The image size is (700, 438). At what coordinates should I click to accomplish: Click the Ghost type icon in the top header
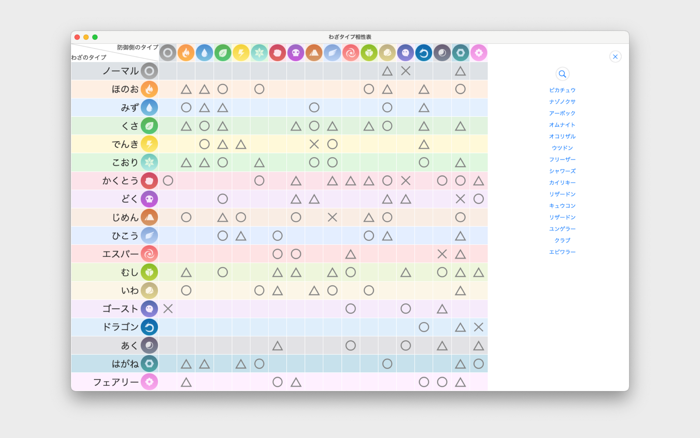click(x=406, y=53)
